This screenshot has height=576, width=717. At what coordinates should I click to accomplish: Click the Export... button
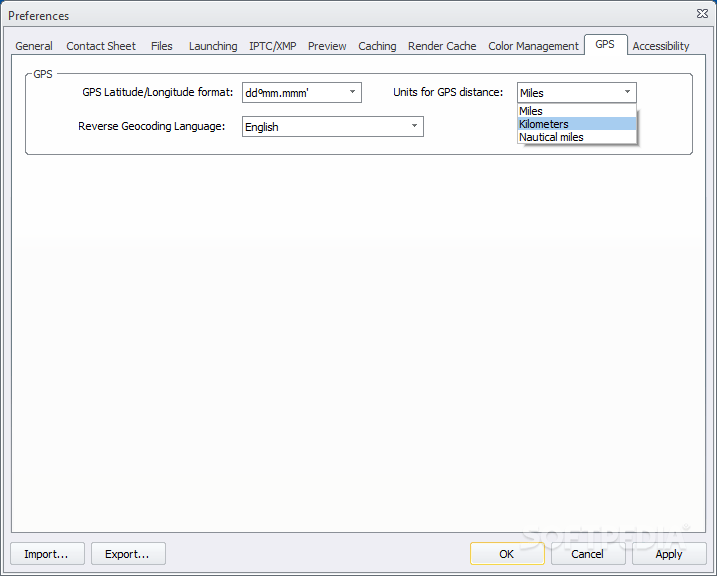coord(128,554)
